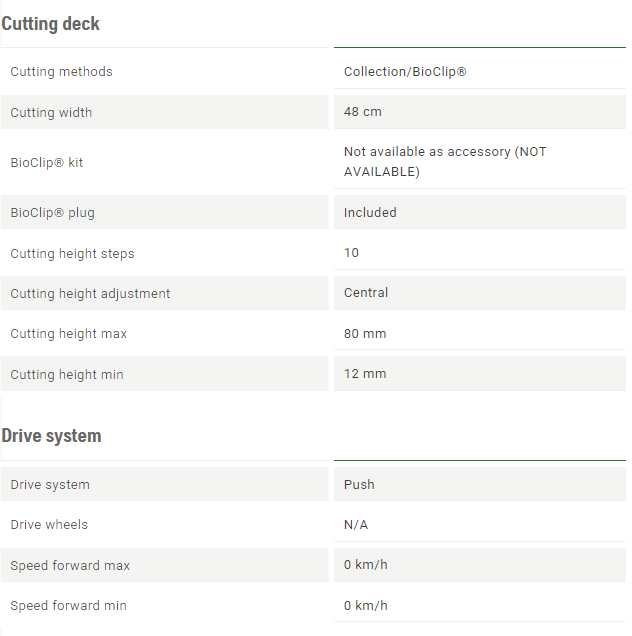Select the BioClip® plug label

[x=53, y=213]
